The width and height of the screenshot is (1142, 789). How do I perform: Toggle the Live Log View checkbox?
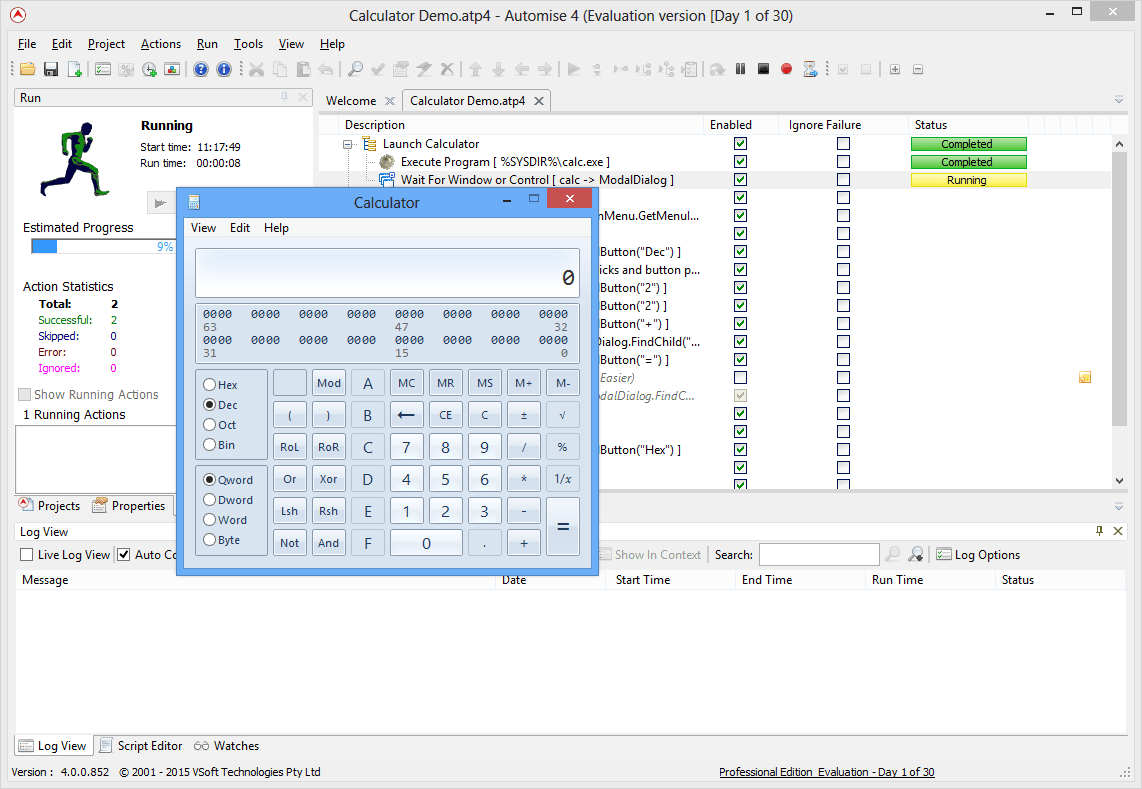(x=27, y=555)
